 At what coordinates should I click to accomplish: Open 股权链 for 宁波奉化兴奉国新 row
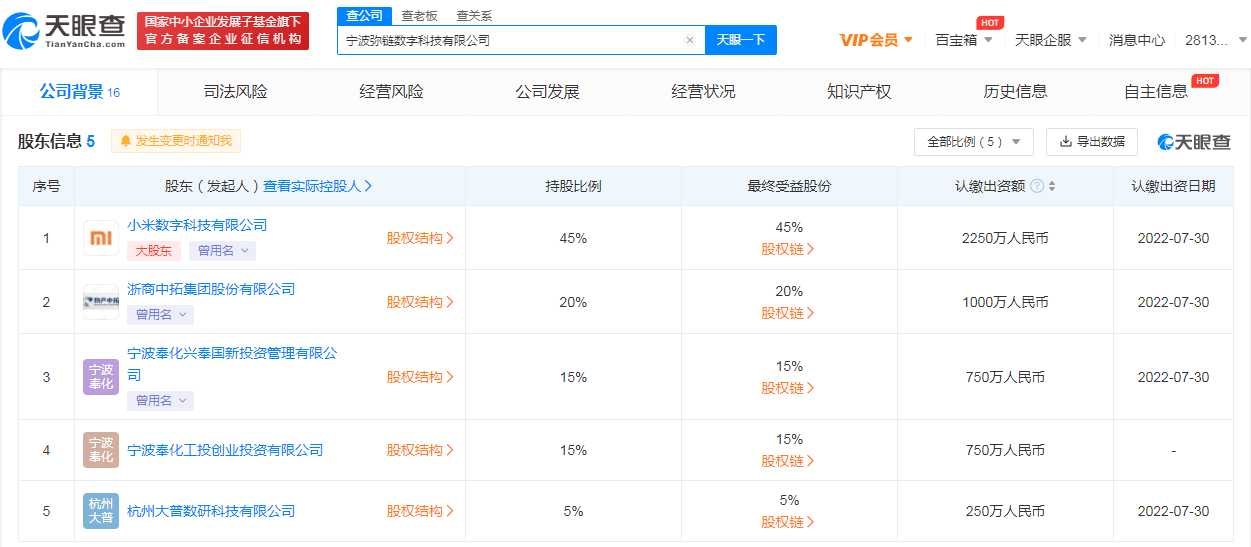[788, 388]
